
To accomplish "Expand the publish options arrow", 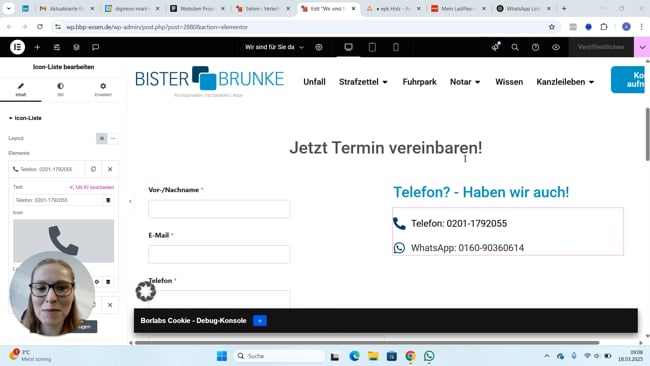I will tap(642, 47).
